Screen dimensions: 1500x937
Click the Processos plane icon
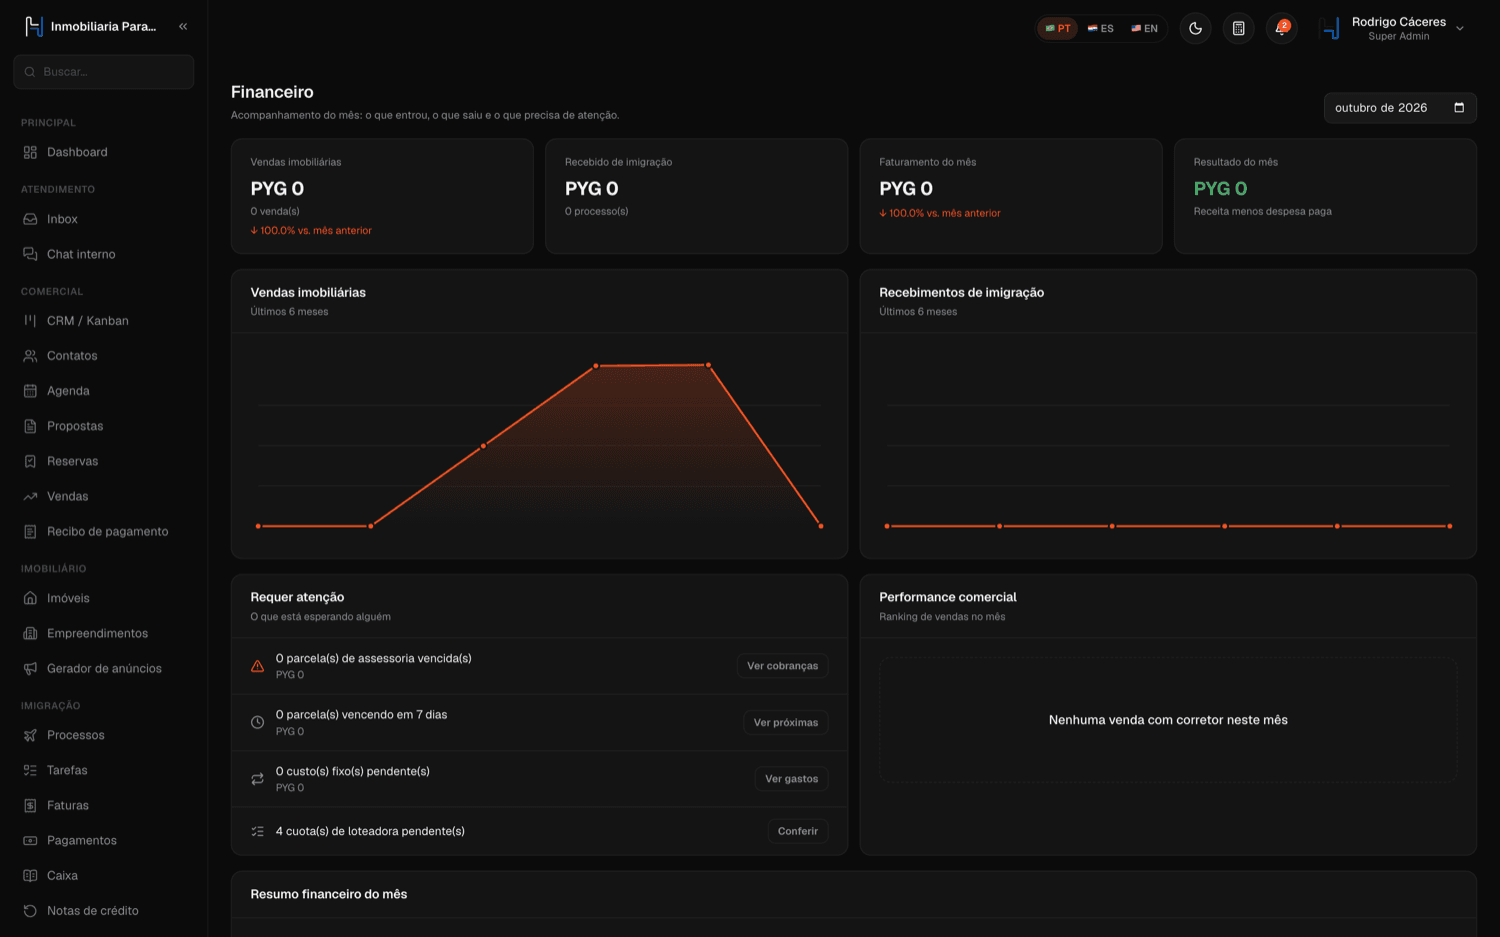[x=30, y=735]
